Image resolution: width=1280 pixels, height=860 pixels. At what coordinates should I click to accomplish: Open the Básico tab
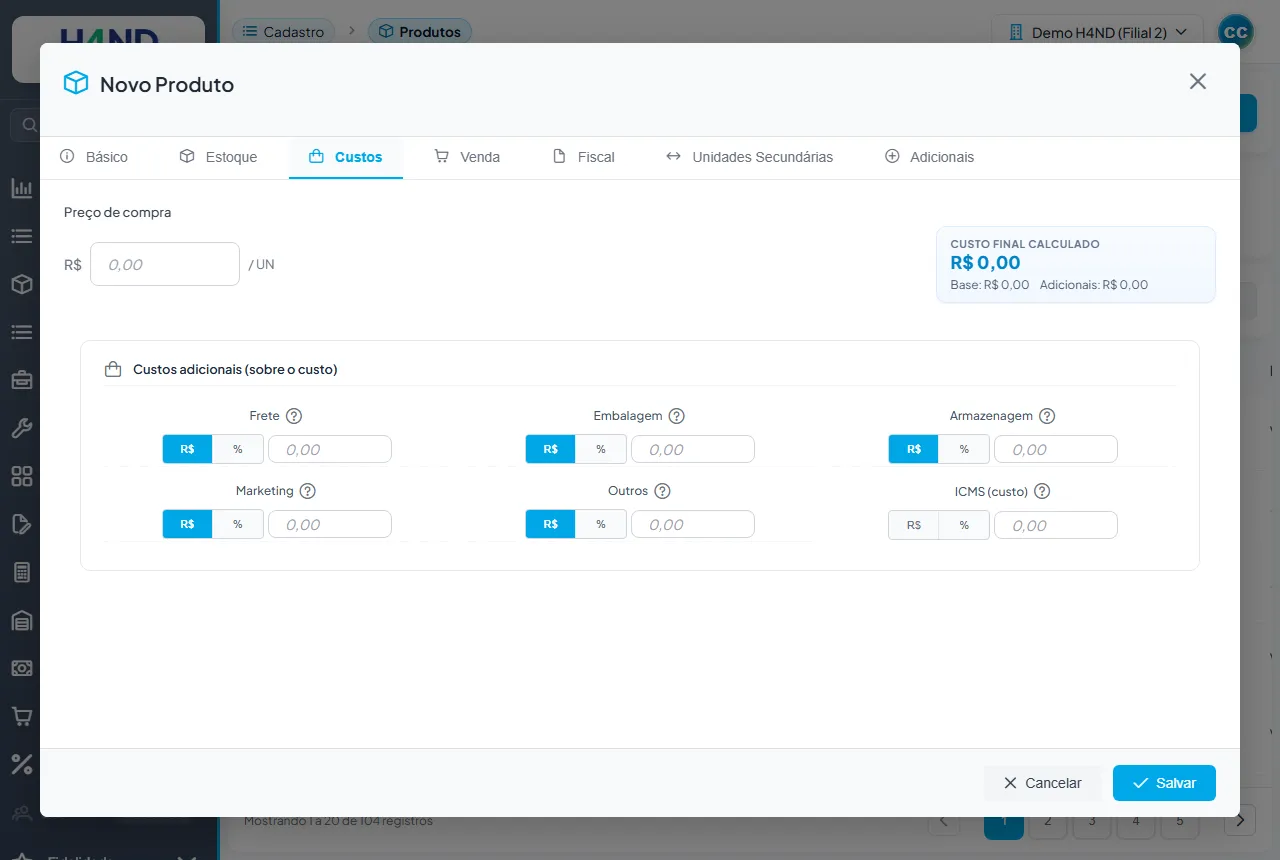tap(94, 157)
